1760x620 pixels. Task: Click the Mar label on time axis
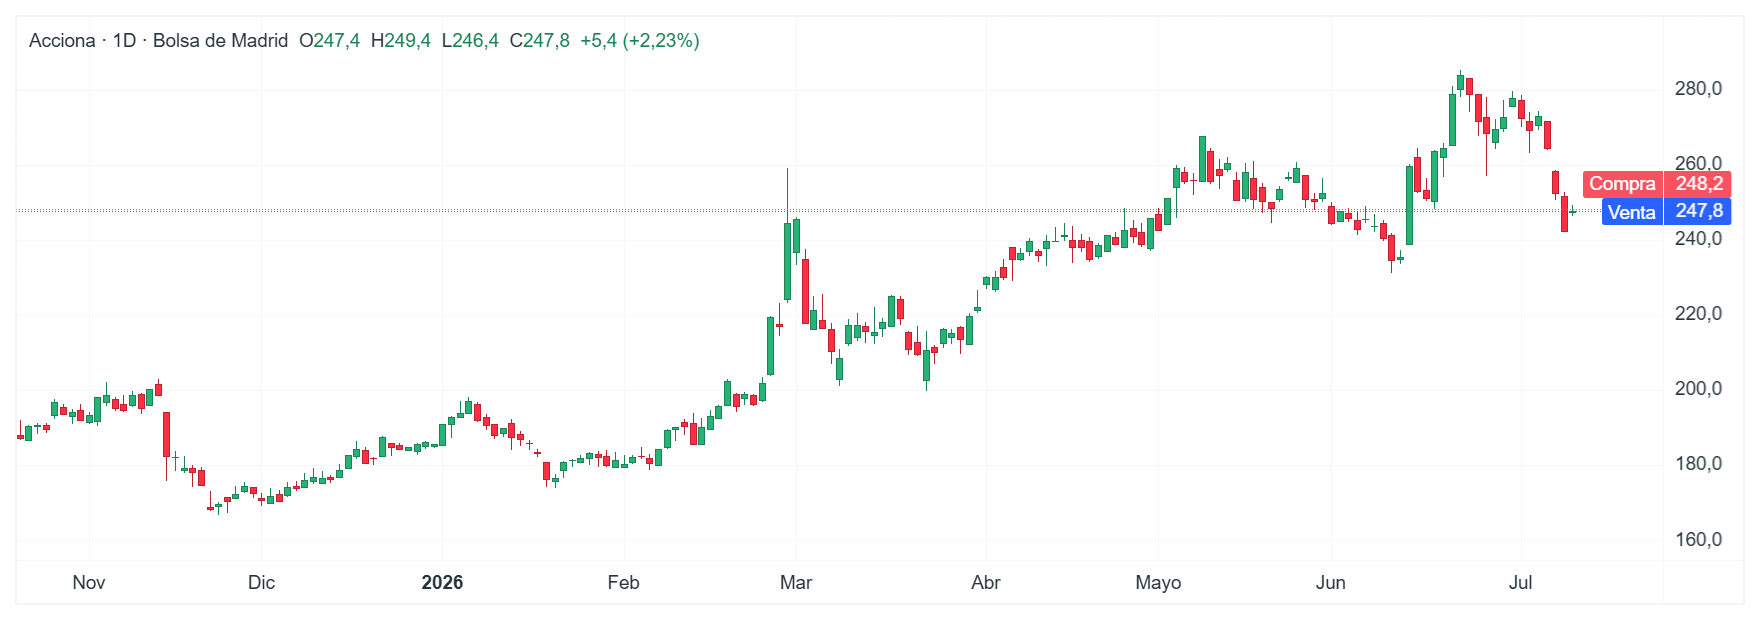796,583
